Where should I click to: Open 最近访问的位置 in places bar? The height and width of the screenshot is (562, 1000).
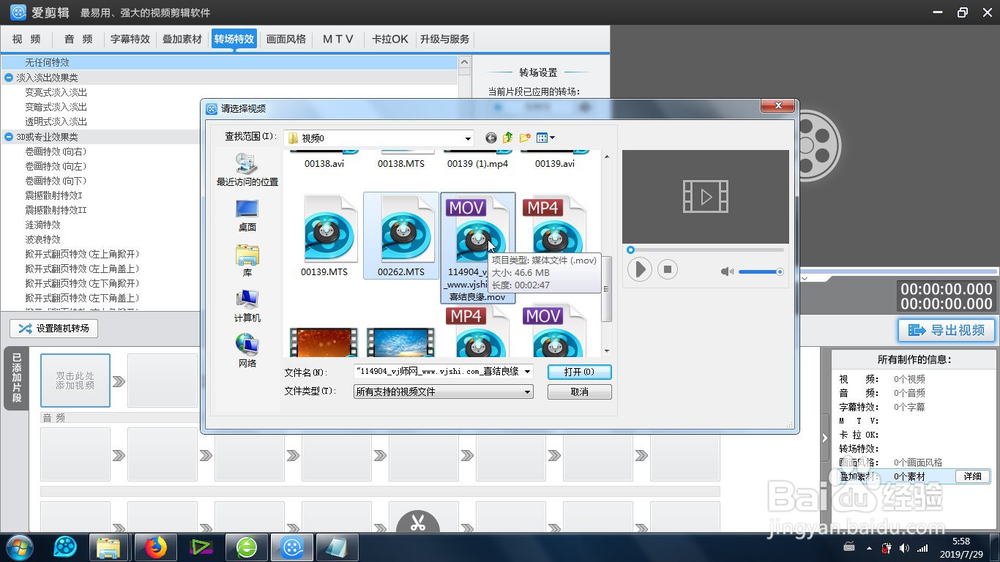247,170
